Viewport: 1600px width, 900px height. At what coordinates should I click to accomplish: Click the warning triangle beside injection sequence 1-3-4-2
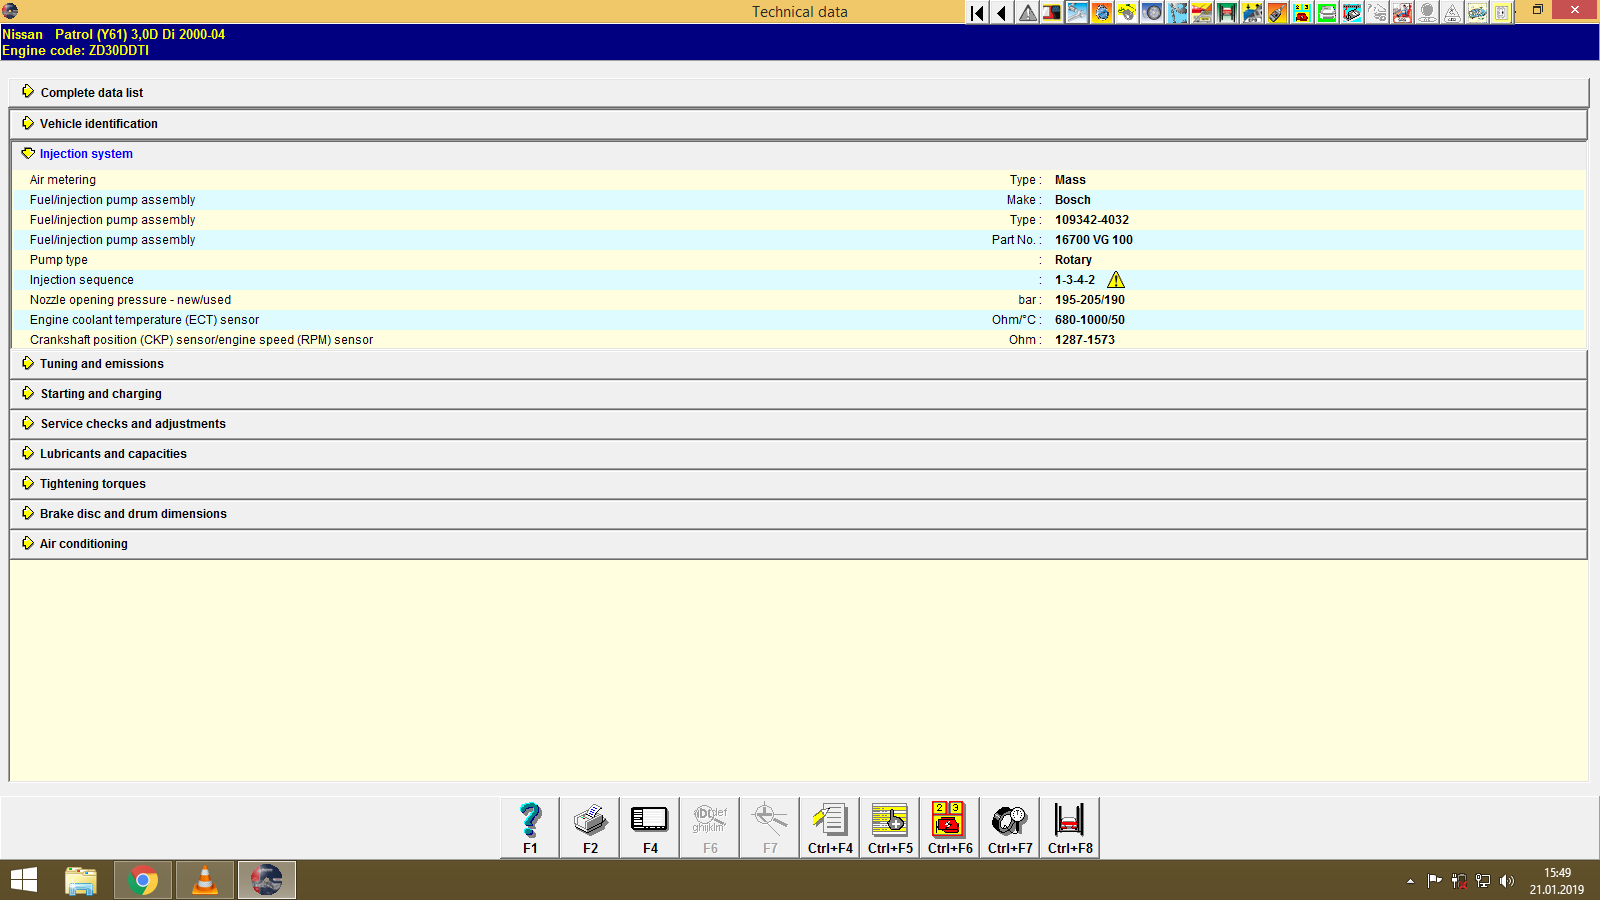point(1115,280)
